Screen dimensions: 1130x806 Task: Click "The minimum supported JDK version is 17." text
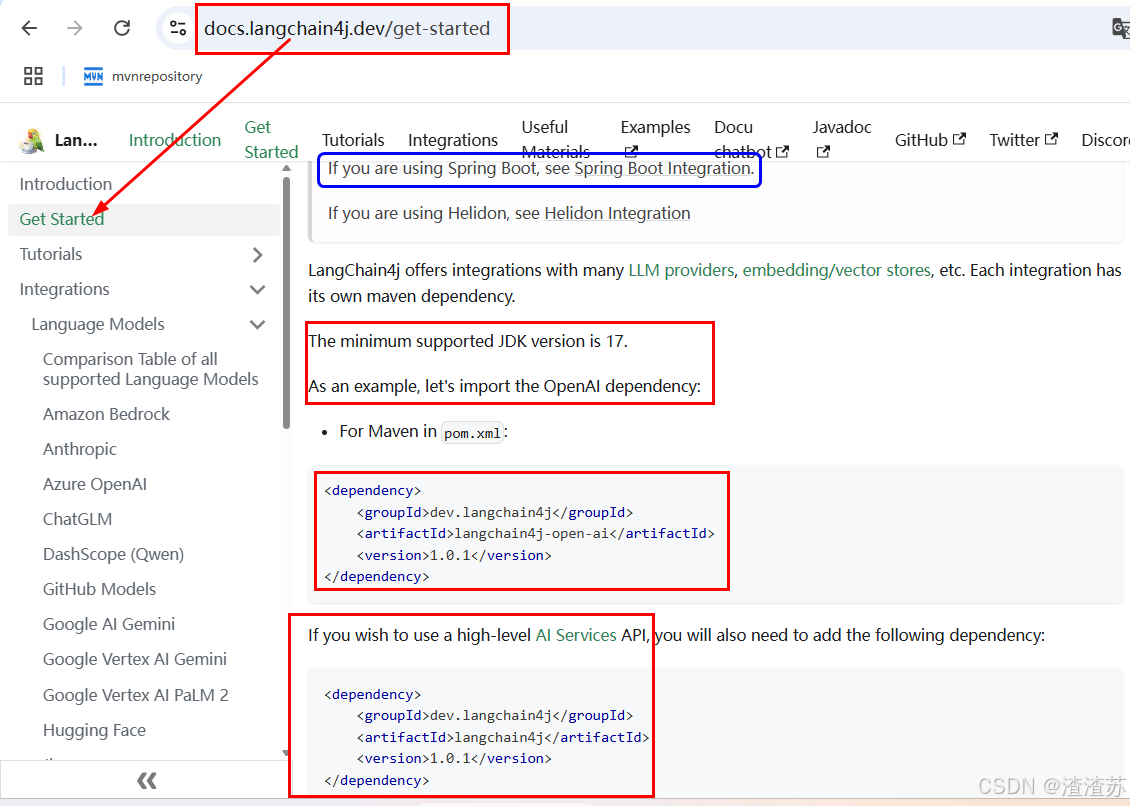coord(468,341)
